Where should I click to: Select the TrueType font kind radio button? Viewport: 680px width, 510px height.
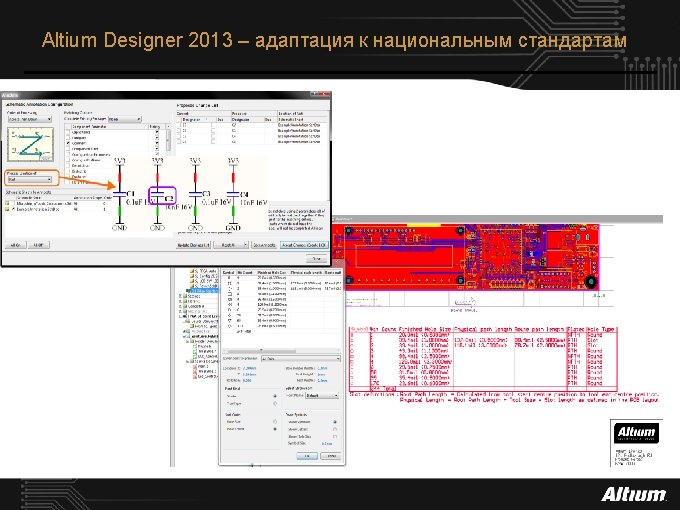click(275, 404)
